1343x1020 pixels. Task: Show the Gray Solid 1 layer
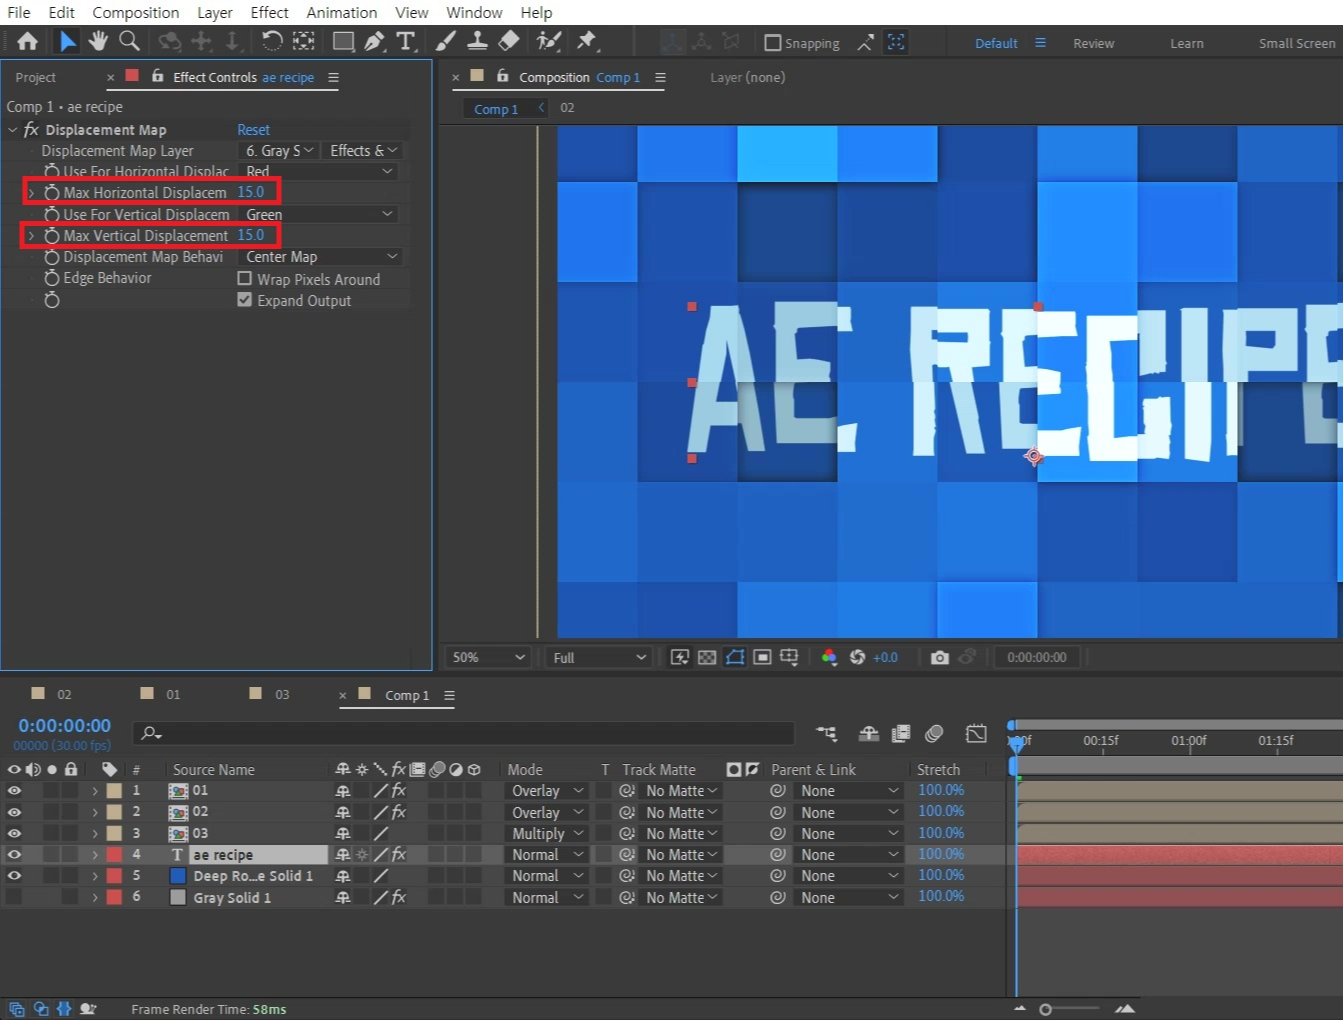pos(14,897)
